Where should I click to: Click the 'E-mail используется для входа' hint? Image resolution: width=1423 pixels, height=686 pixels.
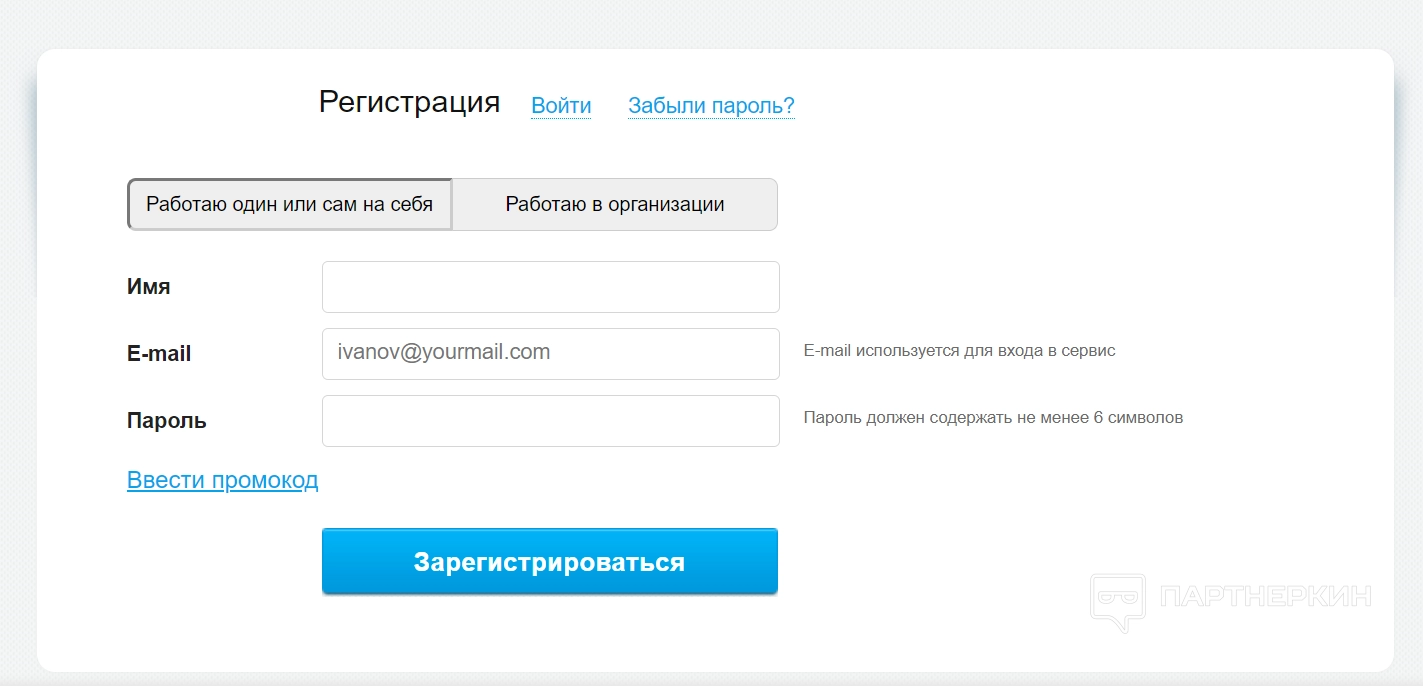(x=959, y=351)
